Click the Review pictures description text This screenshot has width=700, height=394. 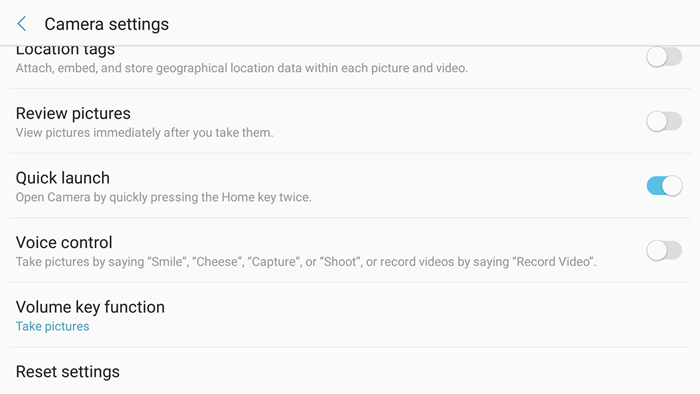(145, 133)
